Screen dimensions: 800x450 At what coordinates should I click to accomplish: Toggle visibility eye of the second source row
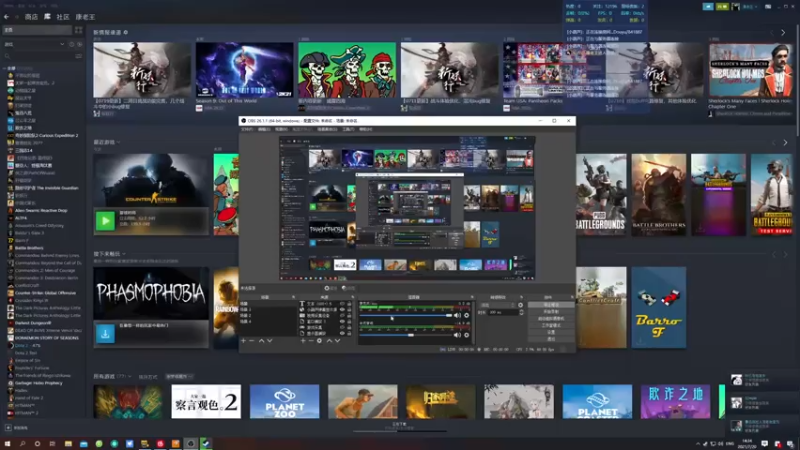tap(342, 310)
